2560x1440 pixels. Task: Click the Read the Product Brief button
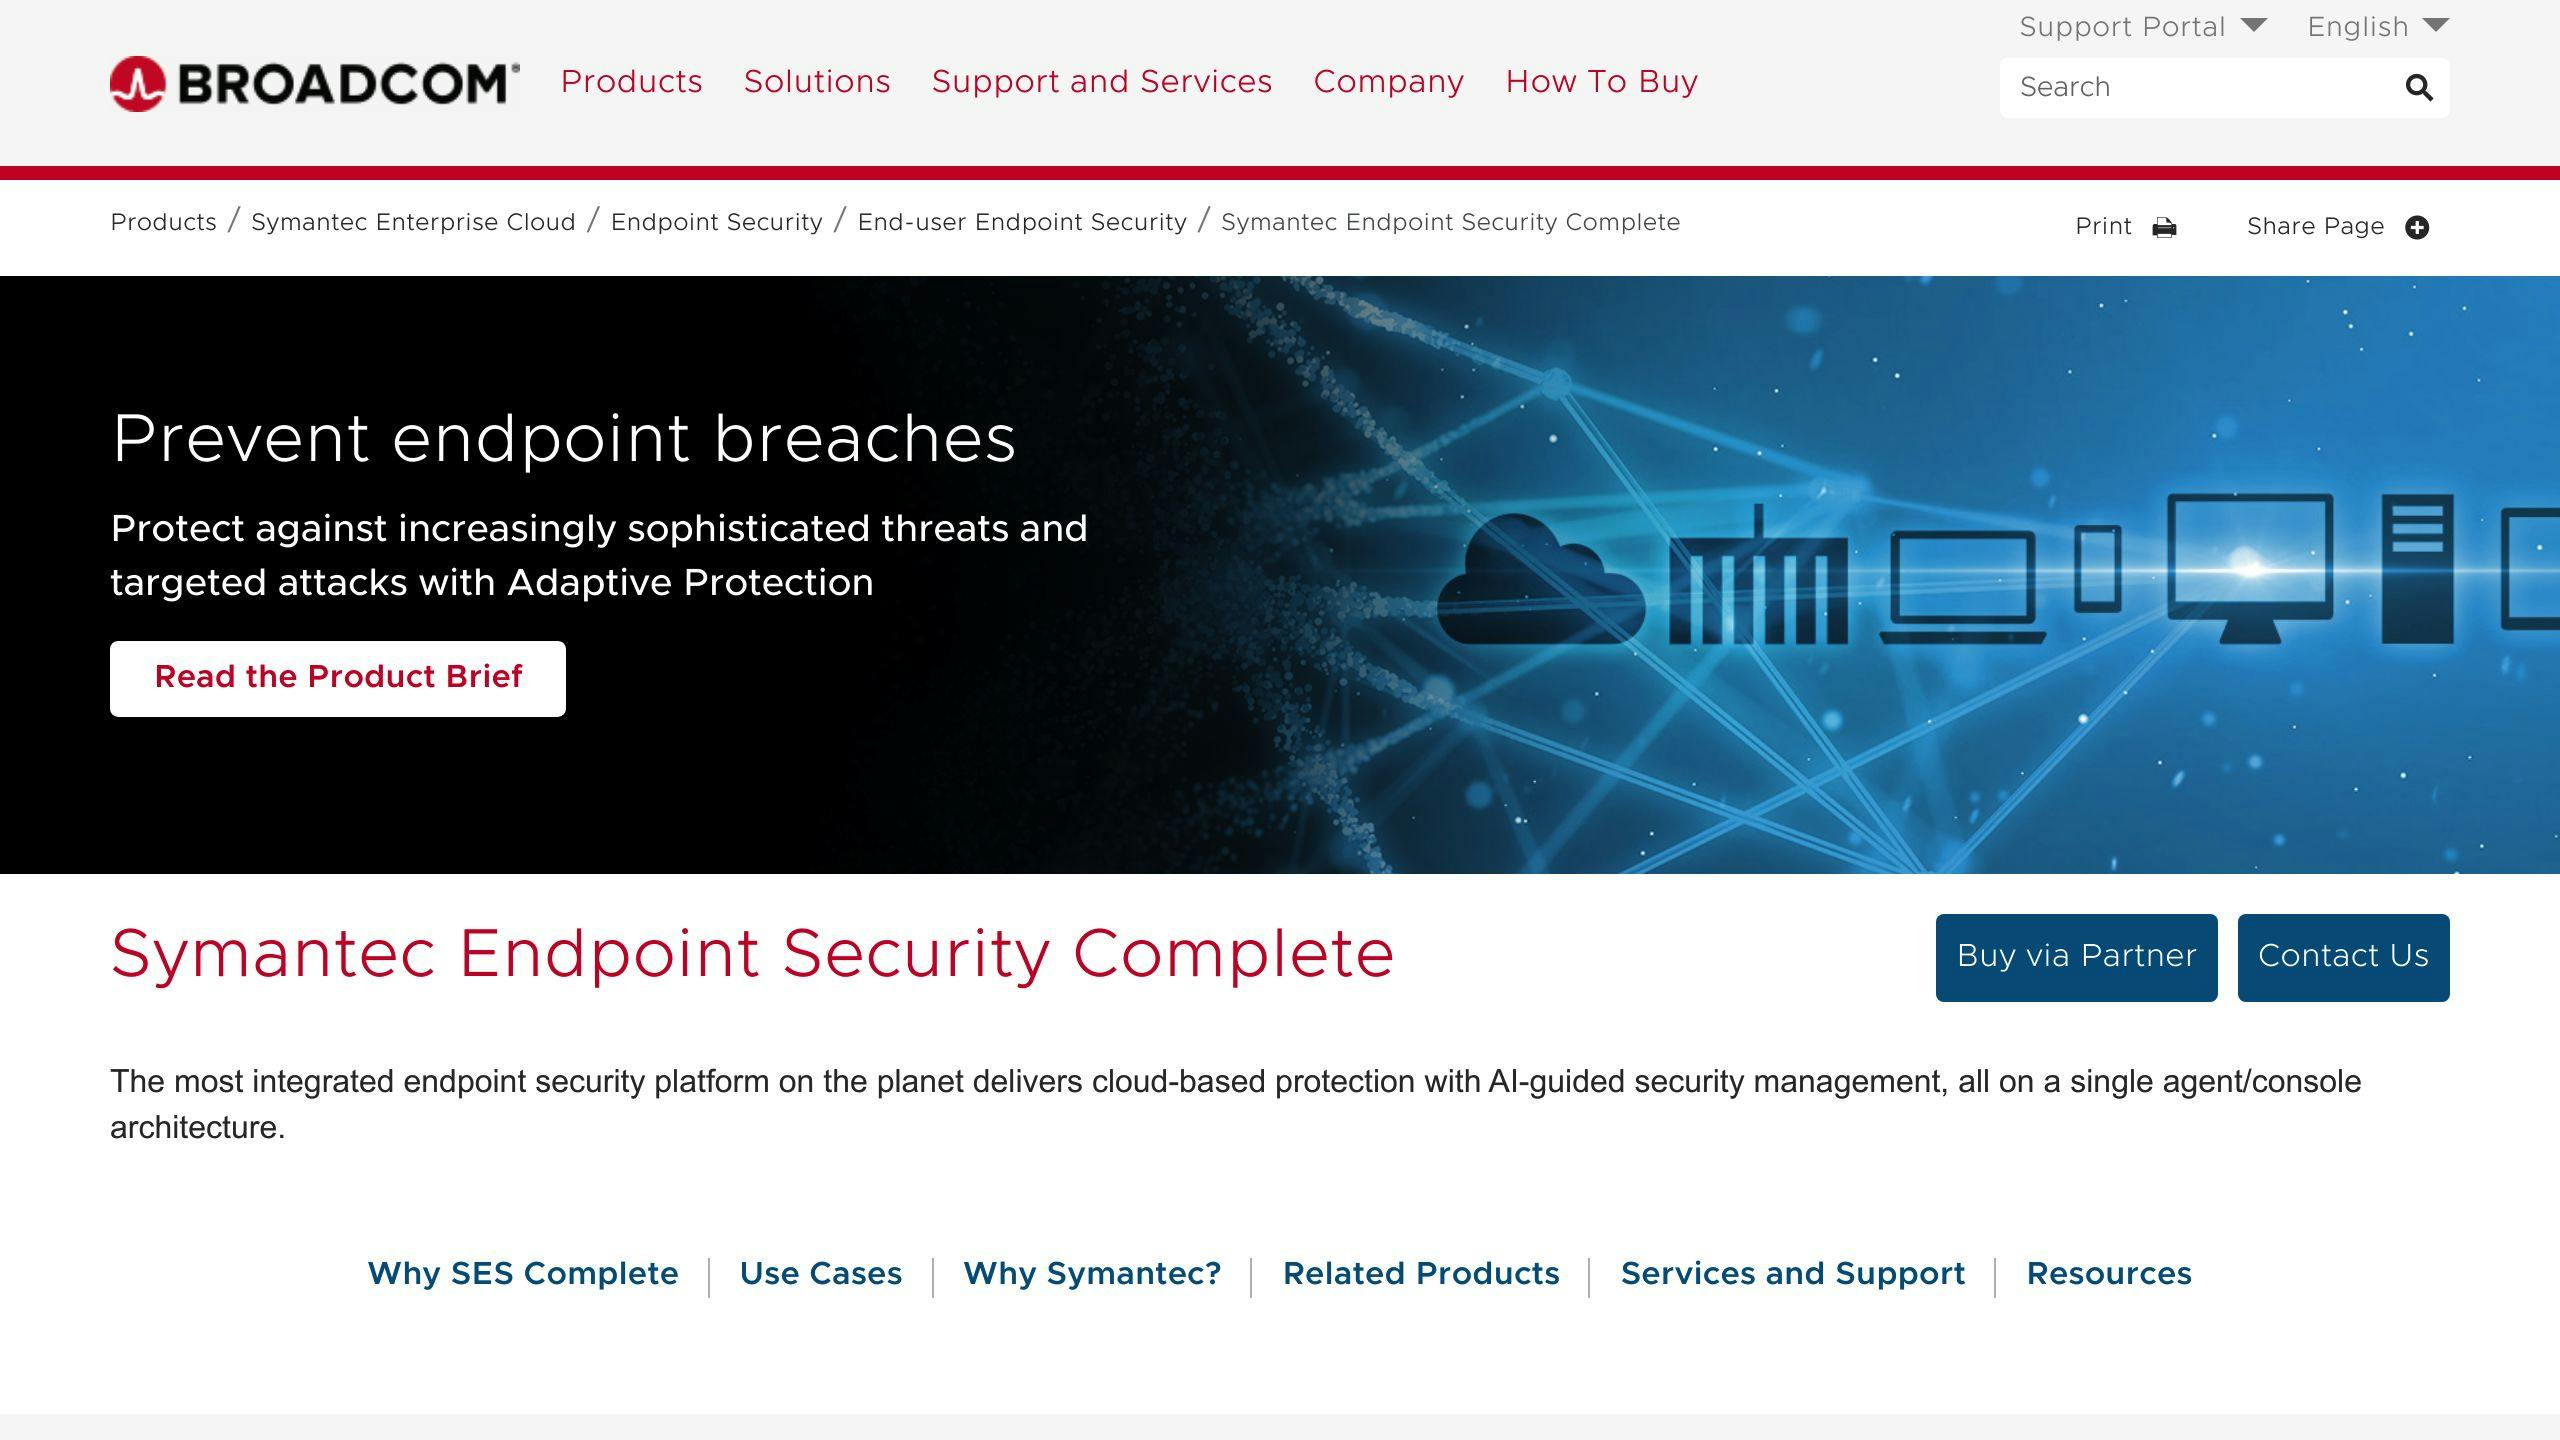339,677
